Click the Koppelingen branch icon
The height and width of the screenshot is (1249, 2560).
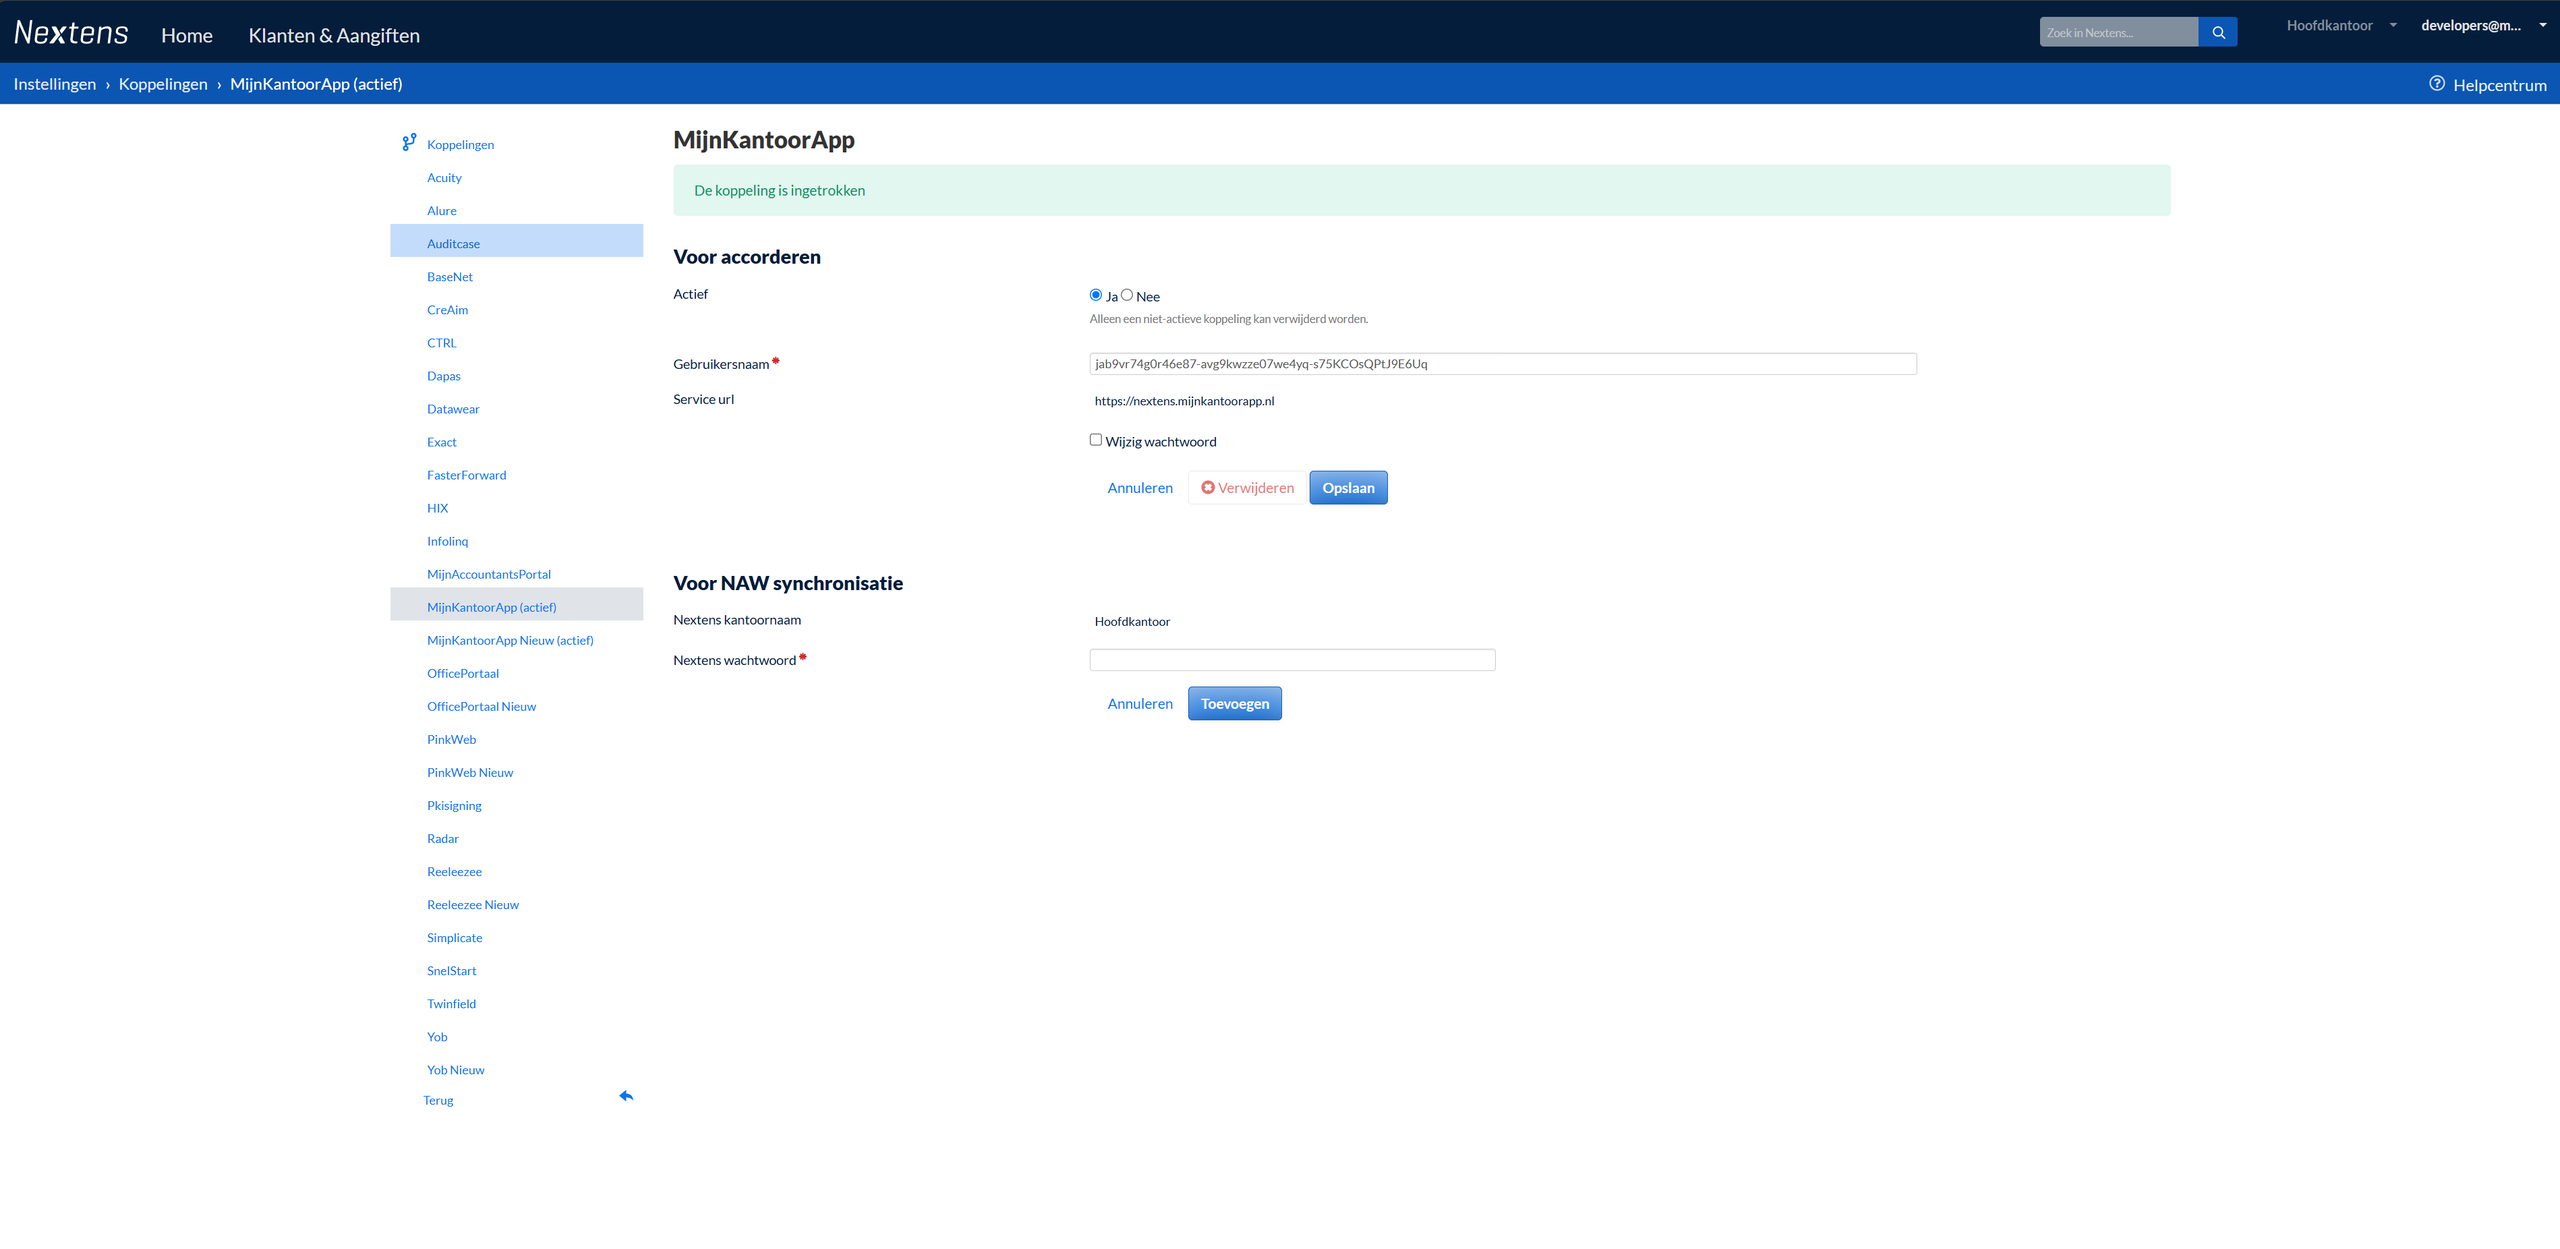(409, 143)
